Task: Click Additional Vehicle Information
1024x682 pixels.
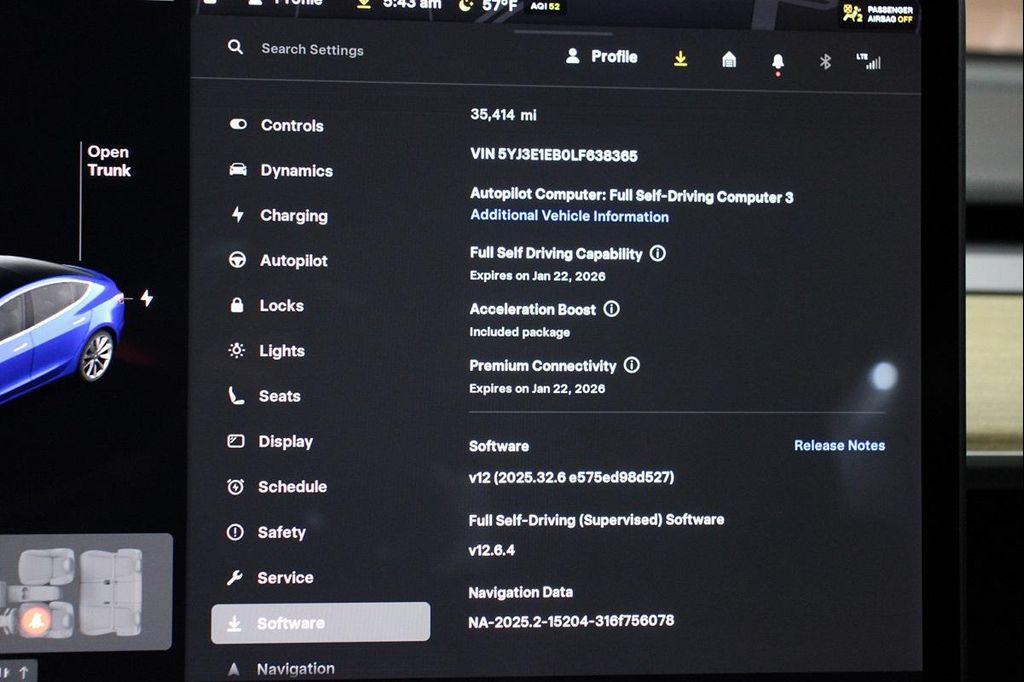Action: point(568,217)
